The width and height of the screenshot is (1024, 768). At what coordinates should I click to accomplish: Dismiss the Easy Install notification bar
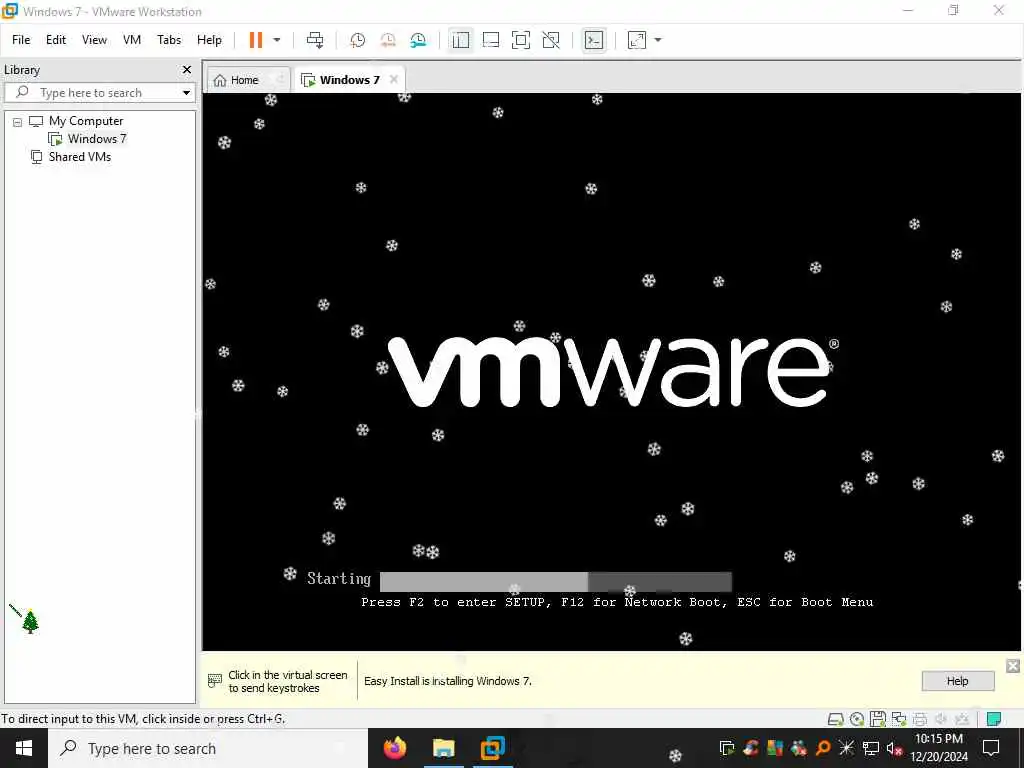pyautogui.click(x=1013, y=665)
